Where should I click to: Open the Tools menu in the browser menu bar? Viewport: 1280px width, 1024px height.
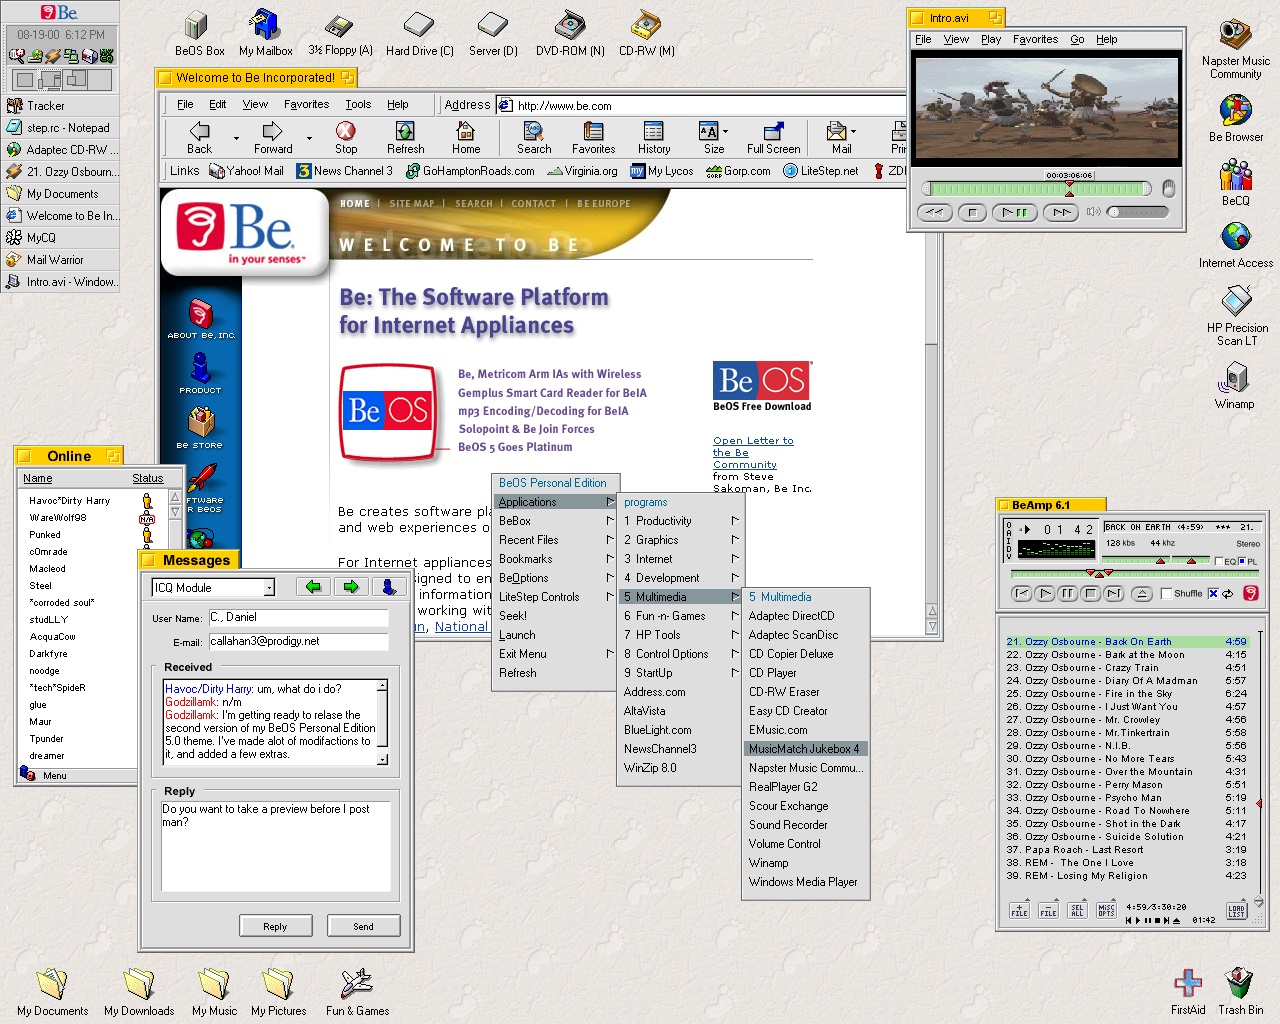358,104
